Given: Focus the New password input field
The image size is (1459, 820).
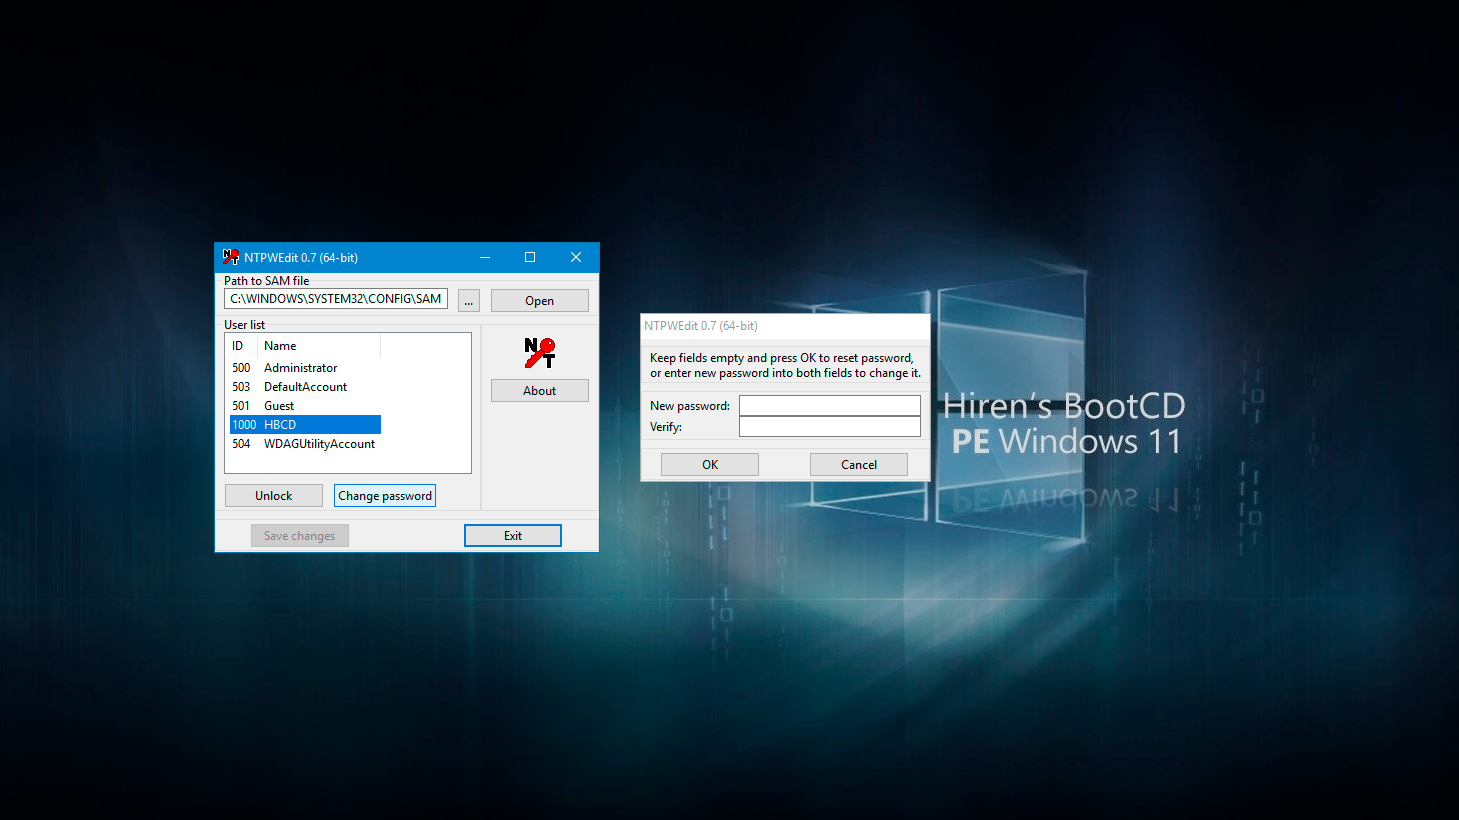Looking at the screenshot, I should tap(829, 406).
